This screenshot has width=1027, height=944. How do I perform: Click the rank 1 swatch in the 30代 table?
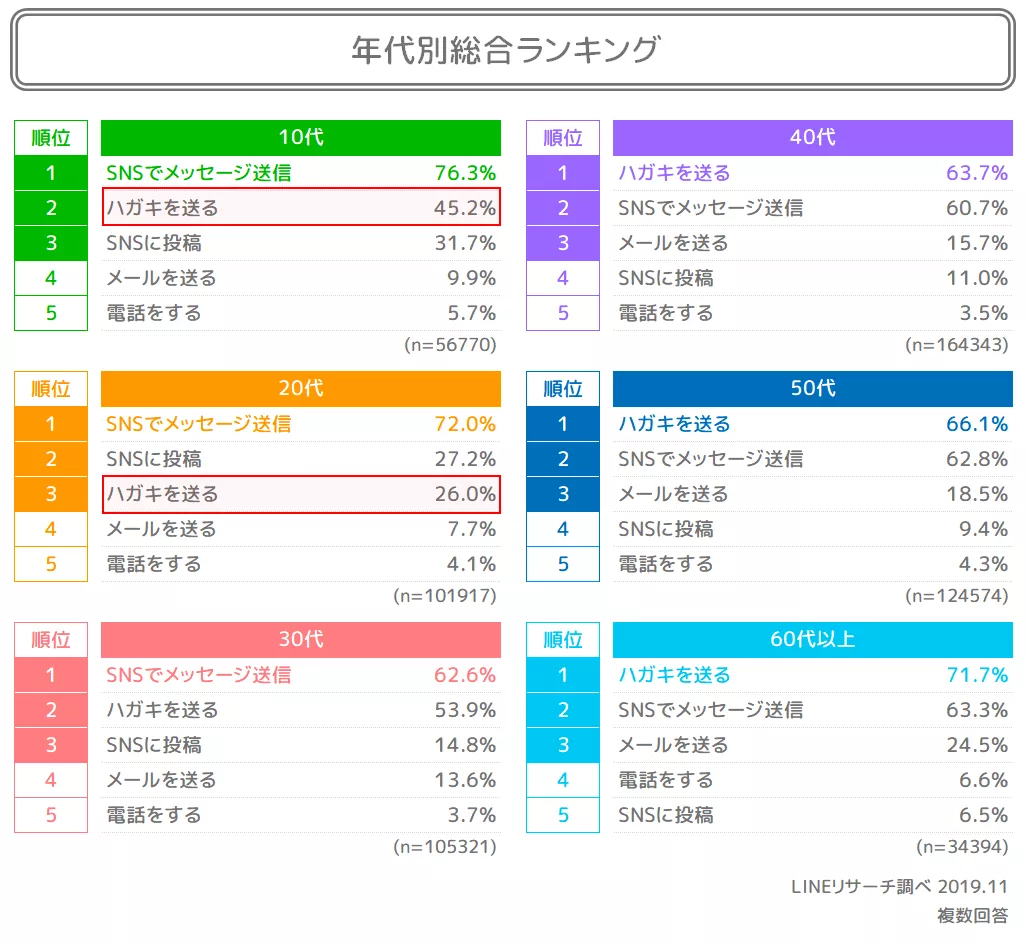point(51,675)
